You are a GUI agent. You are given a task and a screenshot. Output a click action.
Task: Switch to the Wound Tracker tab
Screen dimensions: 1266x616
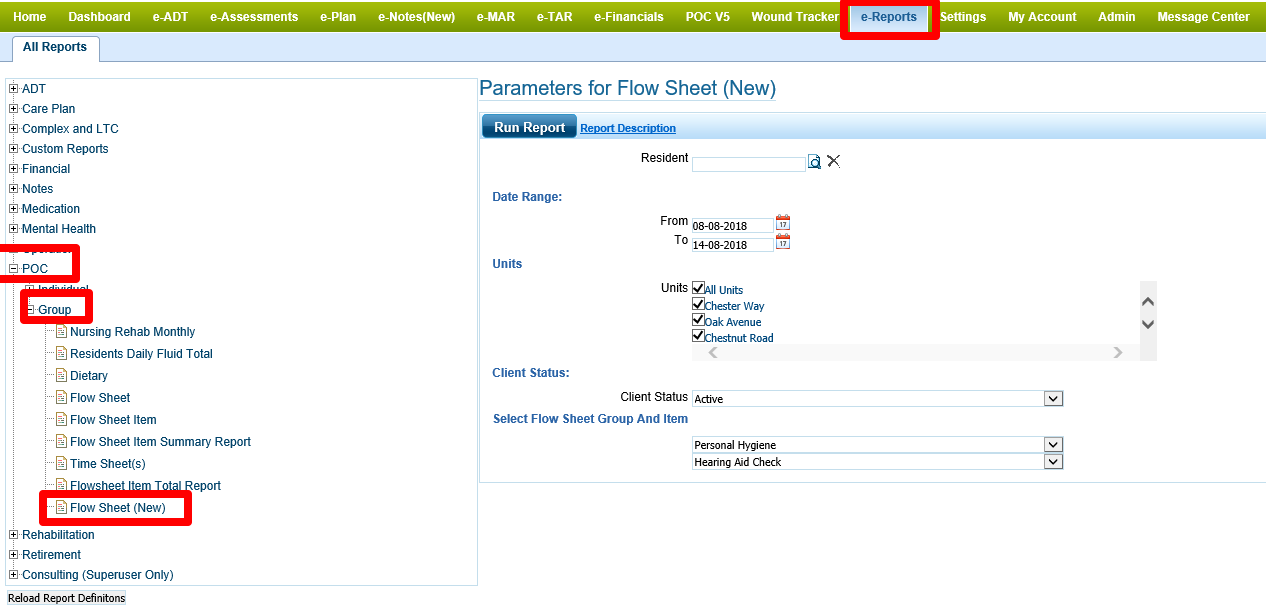pos(794,17)
